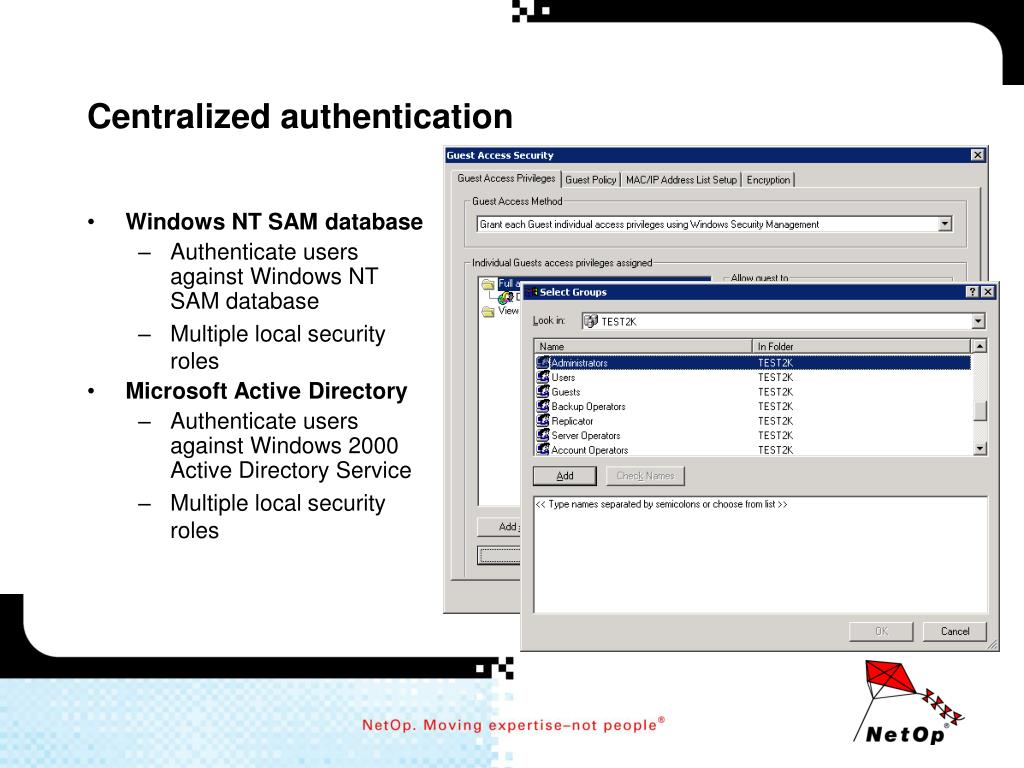The width and height of the screenshot is (1024, 768).
Task: Select the Backup Operators group name
Action: click(x=588, y=406)
